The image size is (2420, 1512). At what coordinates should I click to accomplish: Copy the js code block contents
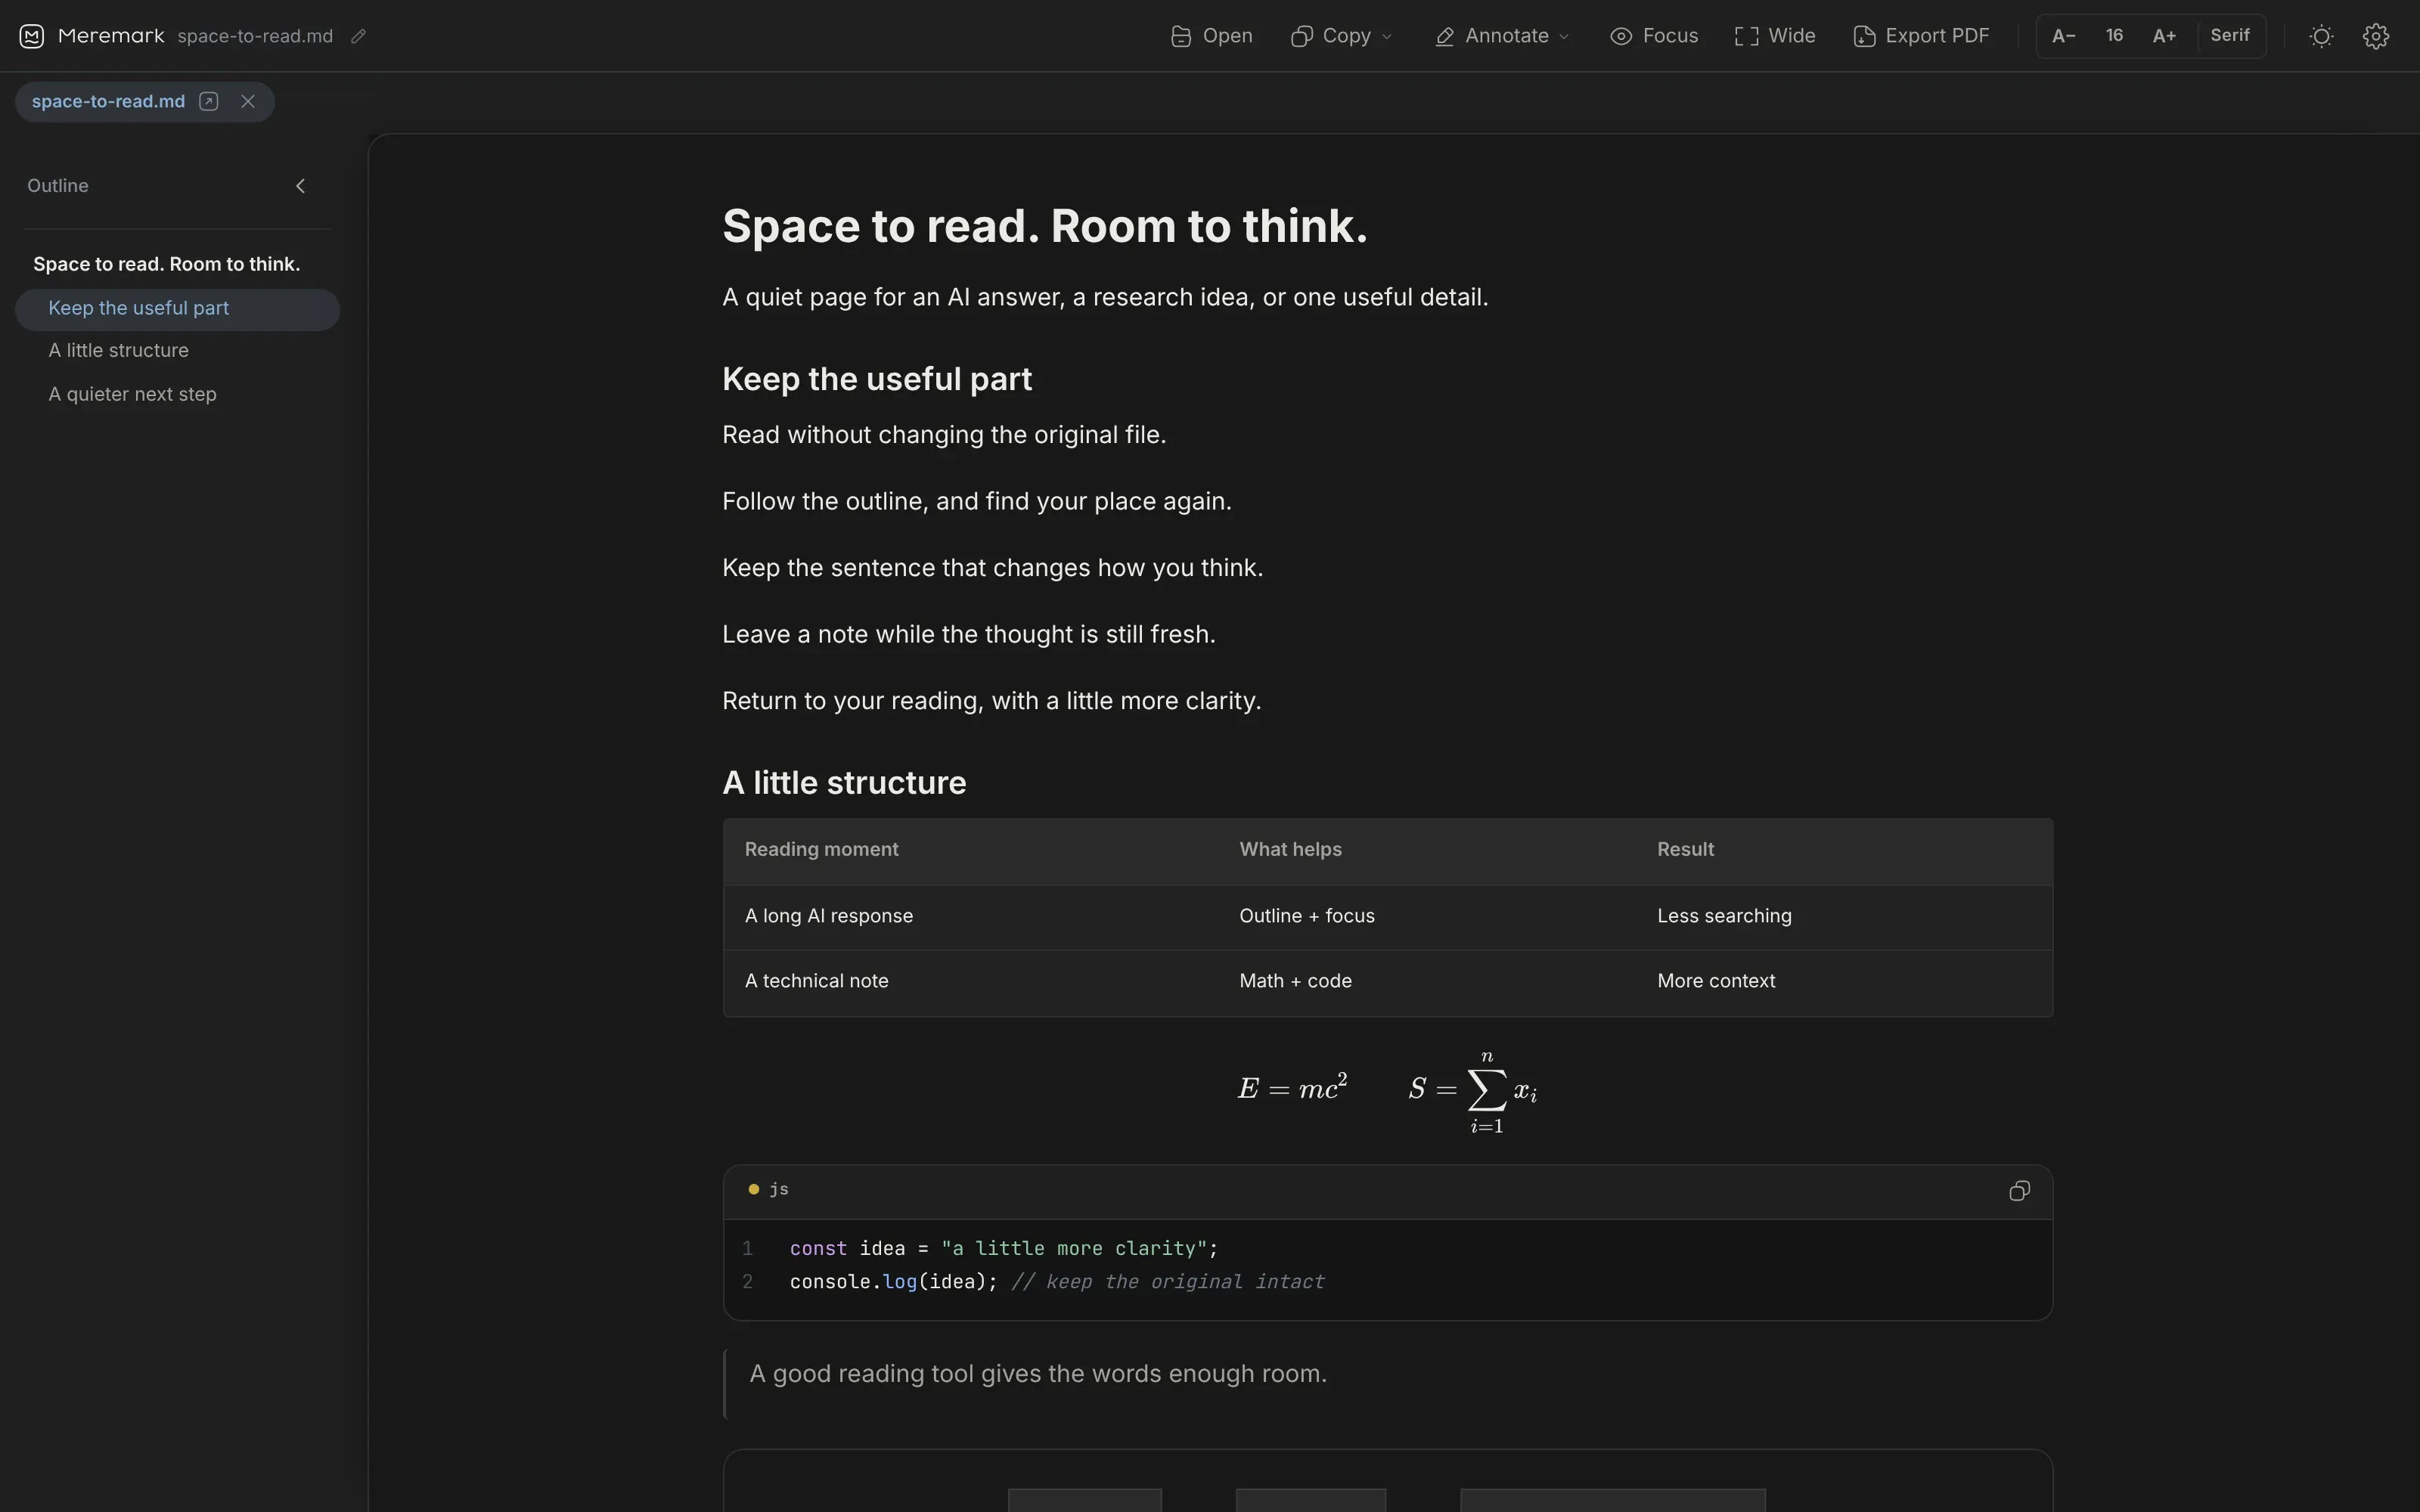2019,1190
